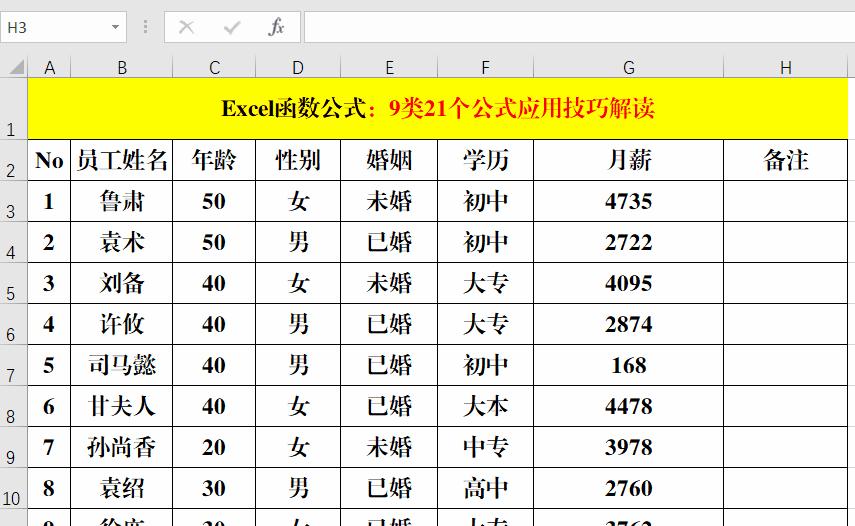Select column B header
Viewport: 855px width, 526px height.
[122, 68]
